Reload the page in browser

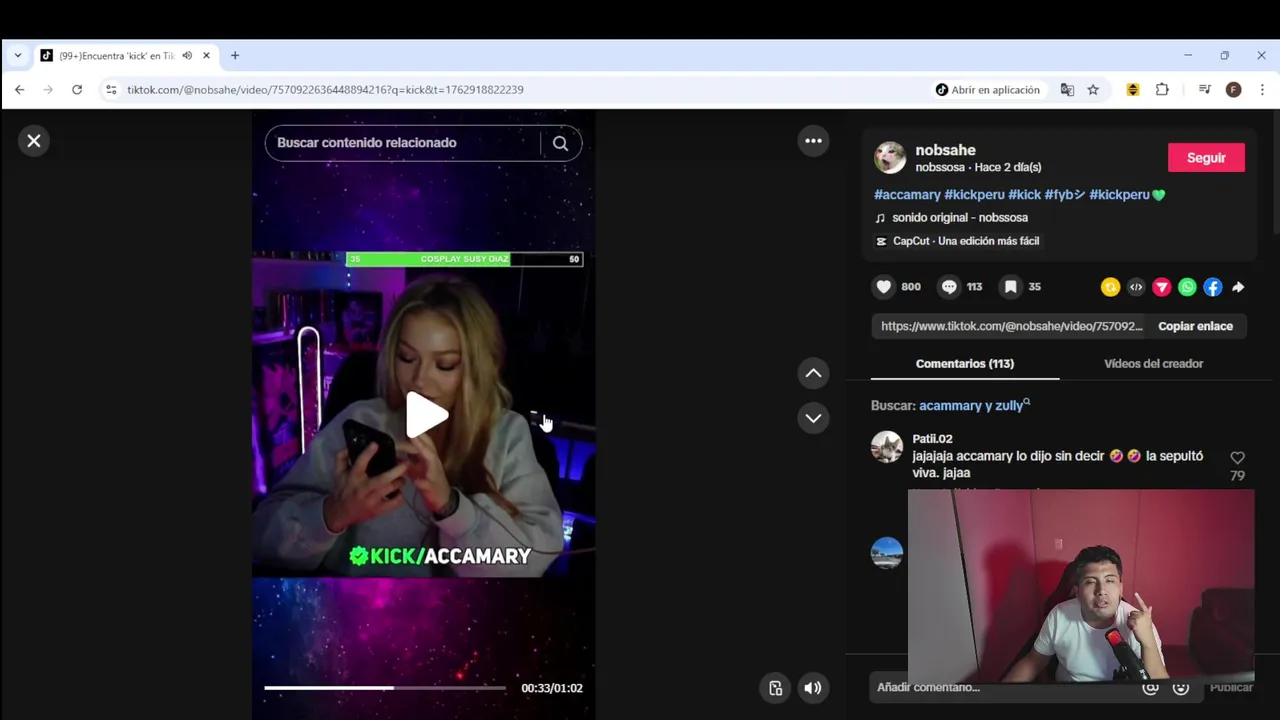77,90
